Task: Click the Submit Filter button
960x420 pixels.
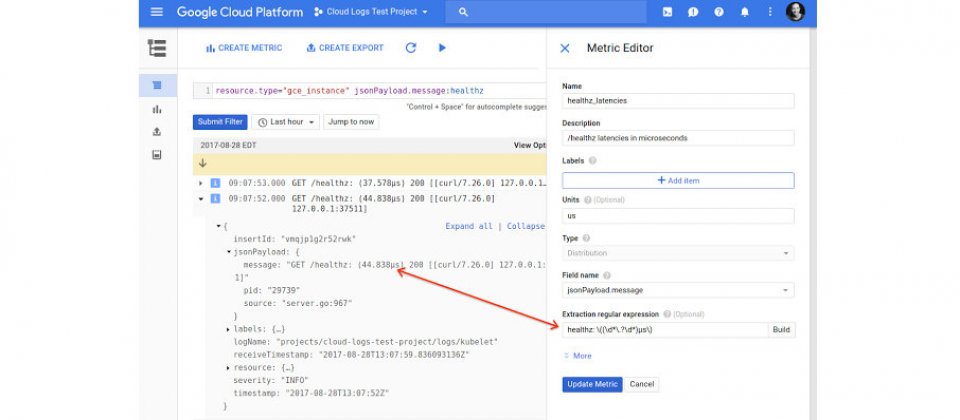Action: pos(220,122)
